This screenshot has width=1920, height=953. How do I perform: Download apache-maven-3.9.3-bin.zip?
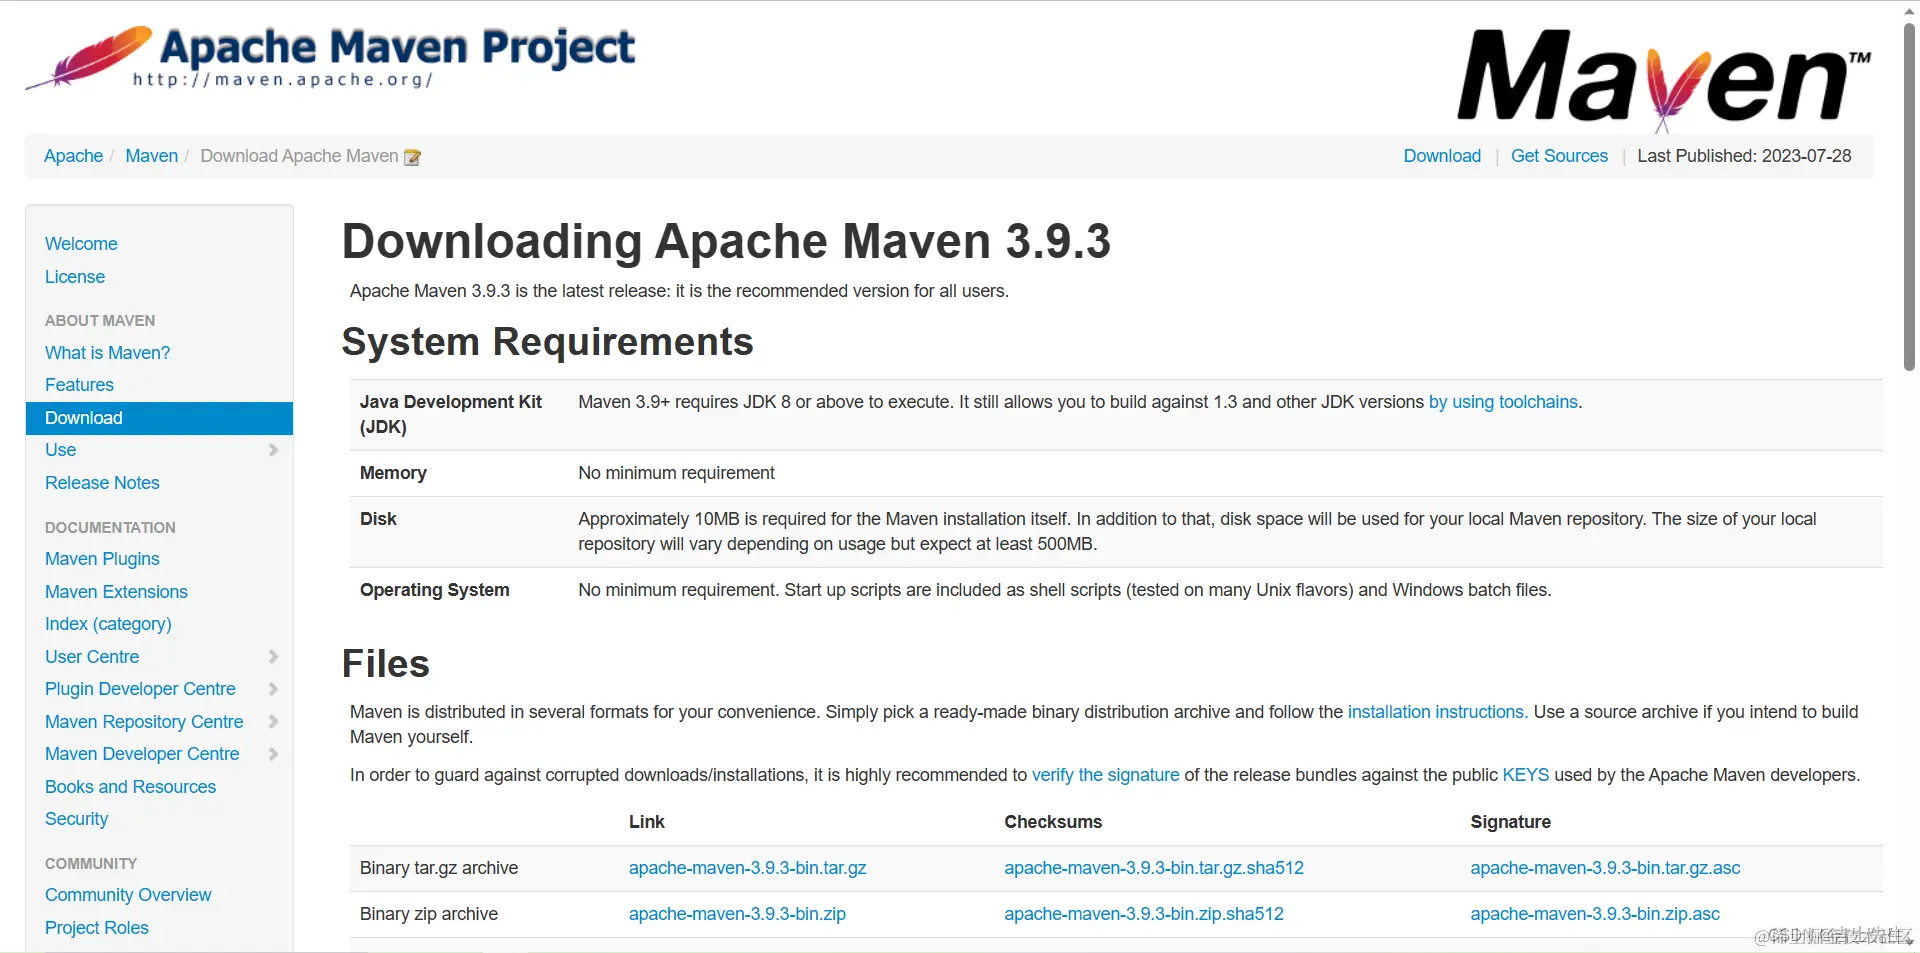(x=737, y=914)
